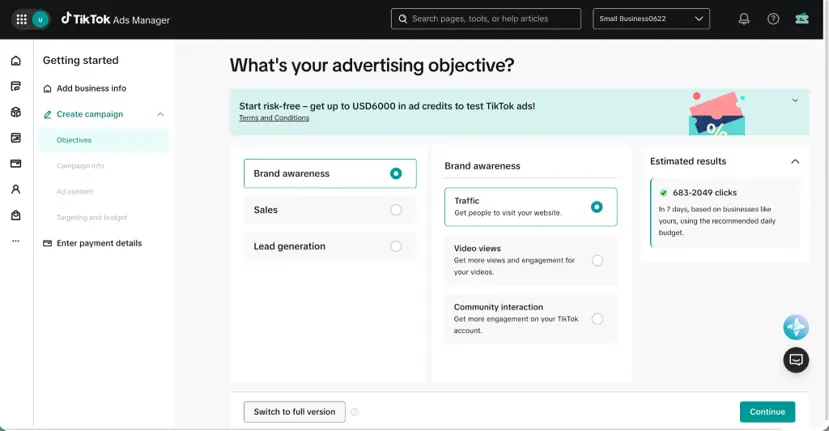The width and height of the screenshot is (829, 431).
Task: Open the blue AI assistant star button
Action: click(796, 327)
